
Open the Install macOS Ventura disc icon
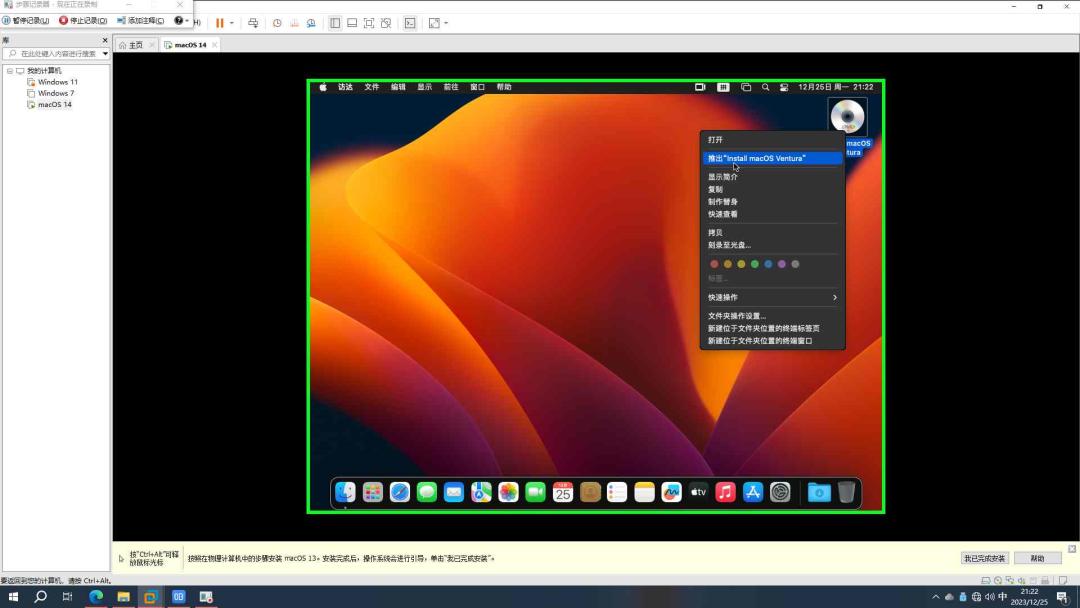848,117
